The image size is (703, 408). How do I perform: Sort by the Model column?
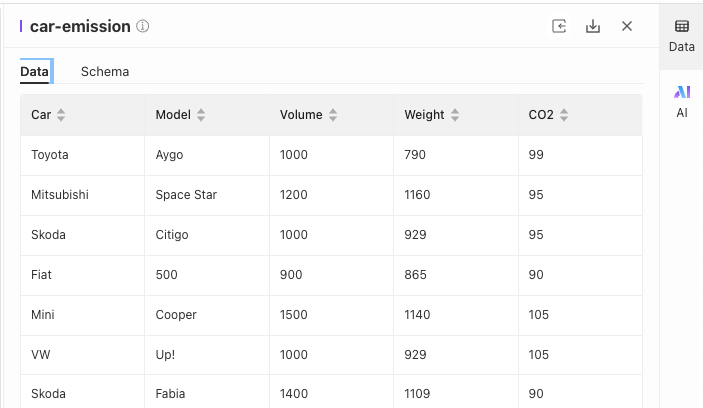coord(201,115)
